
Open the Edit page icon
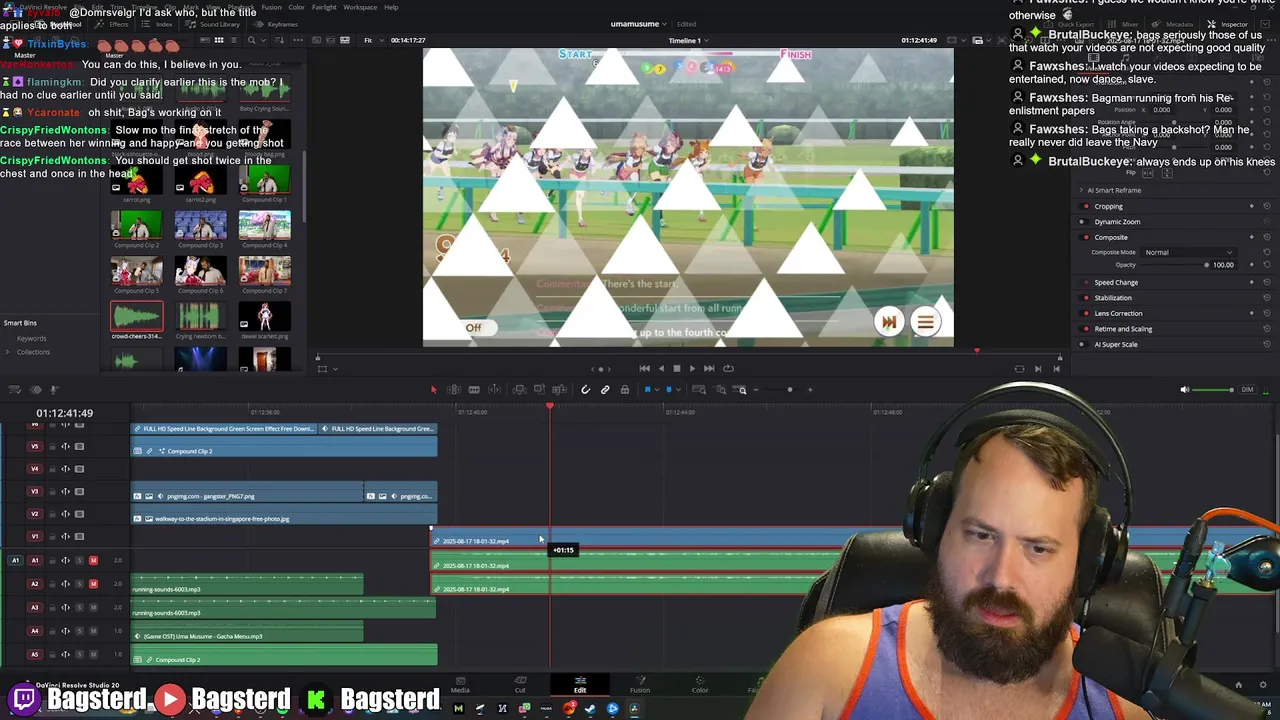[x=580, y=684]
